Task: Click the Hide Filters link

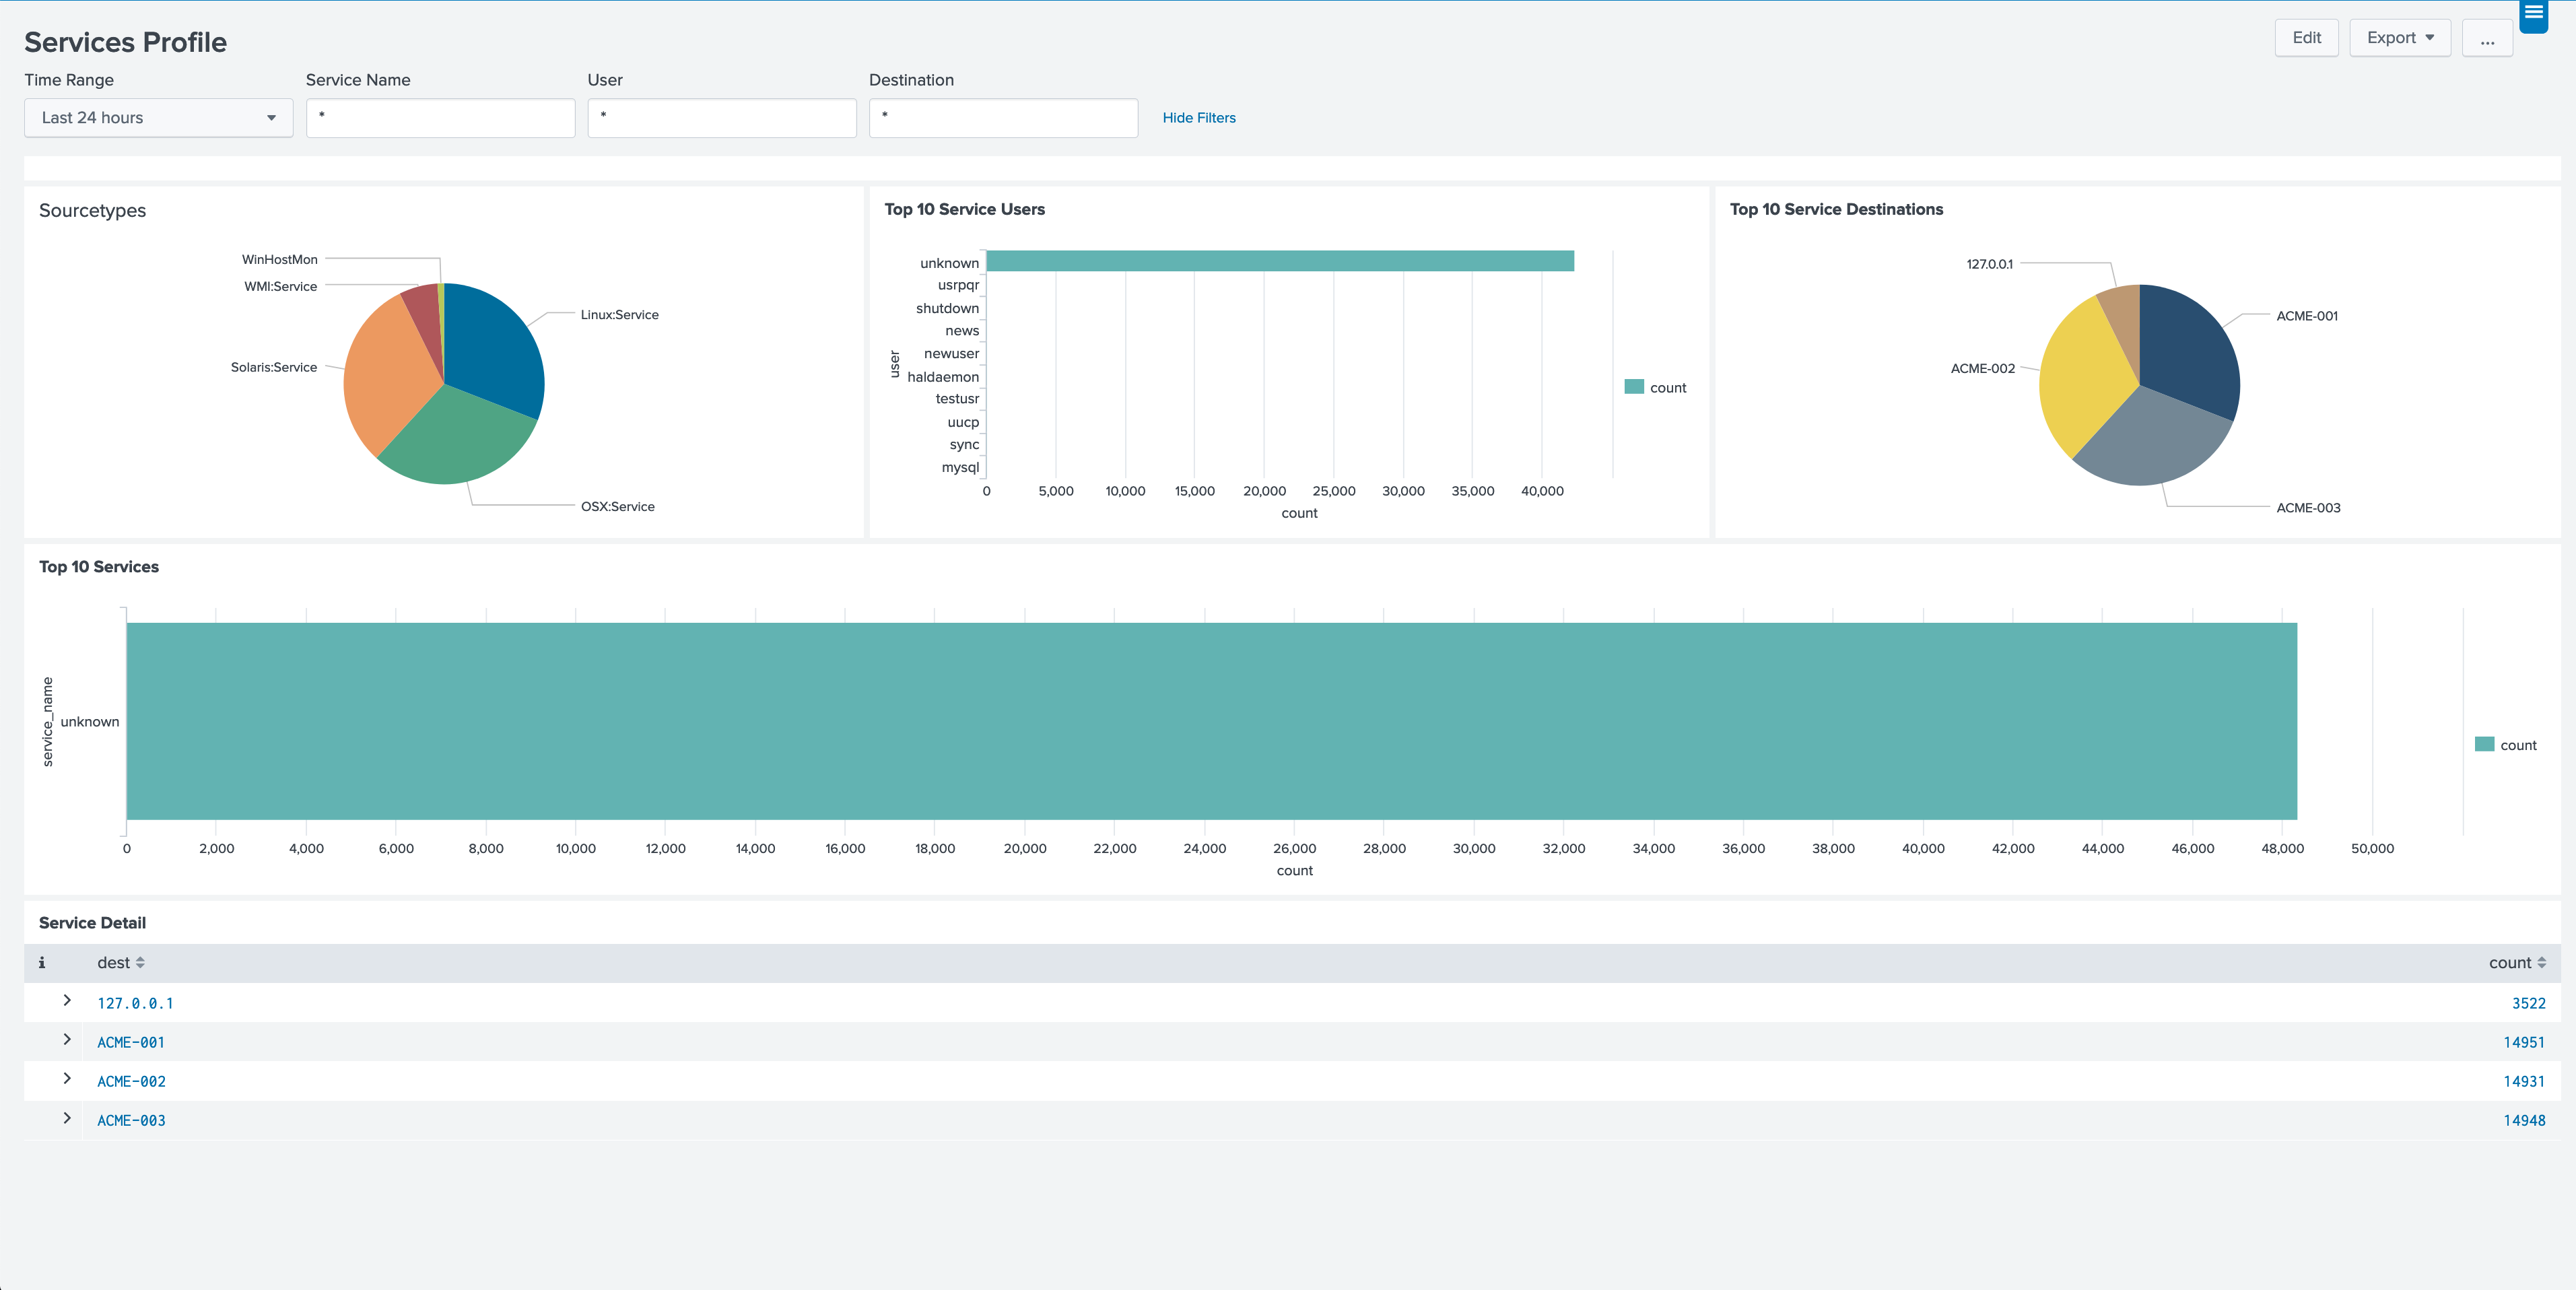Action: [1199, 118]
